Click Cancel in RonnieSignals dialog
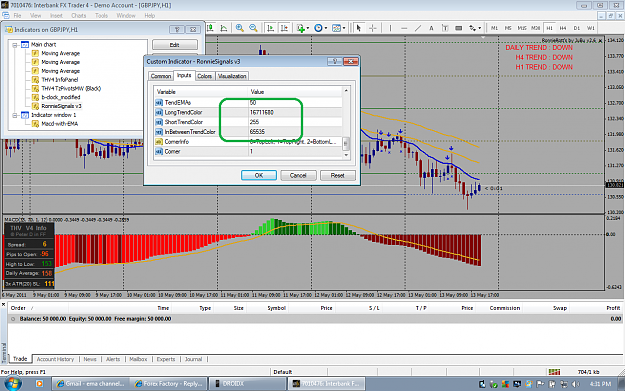The width and height of the screenshot is (625, 391). coord(298,175)
